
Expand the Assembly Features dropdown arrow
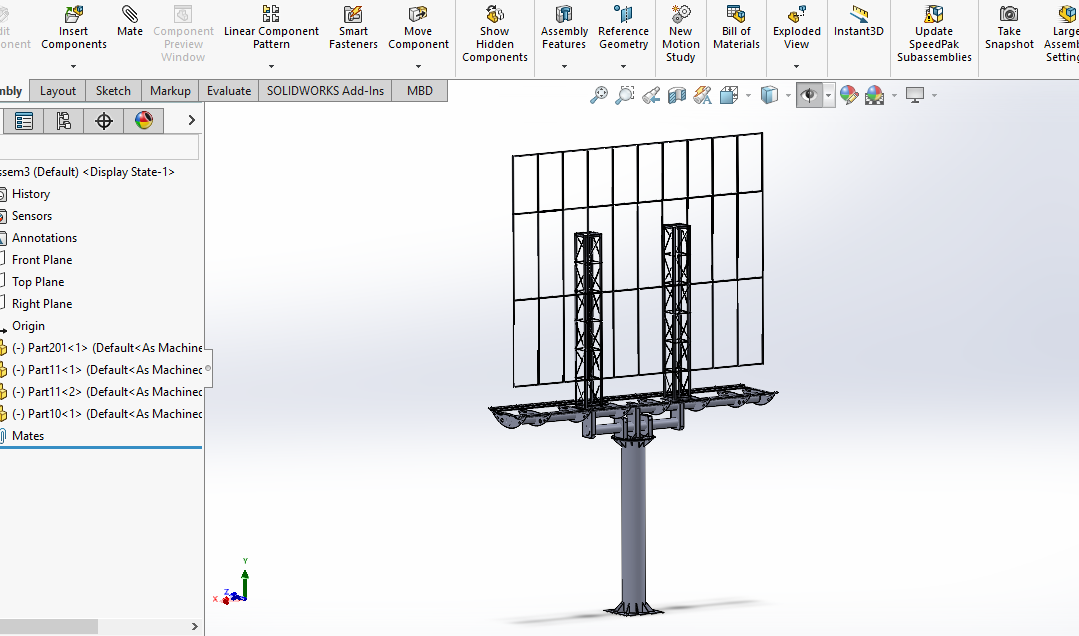tap(564, 67)
